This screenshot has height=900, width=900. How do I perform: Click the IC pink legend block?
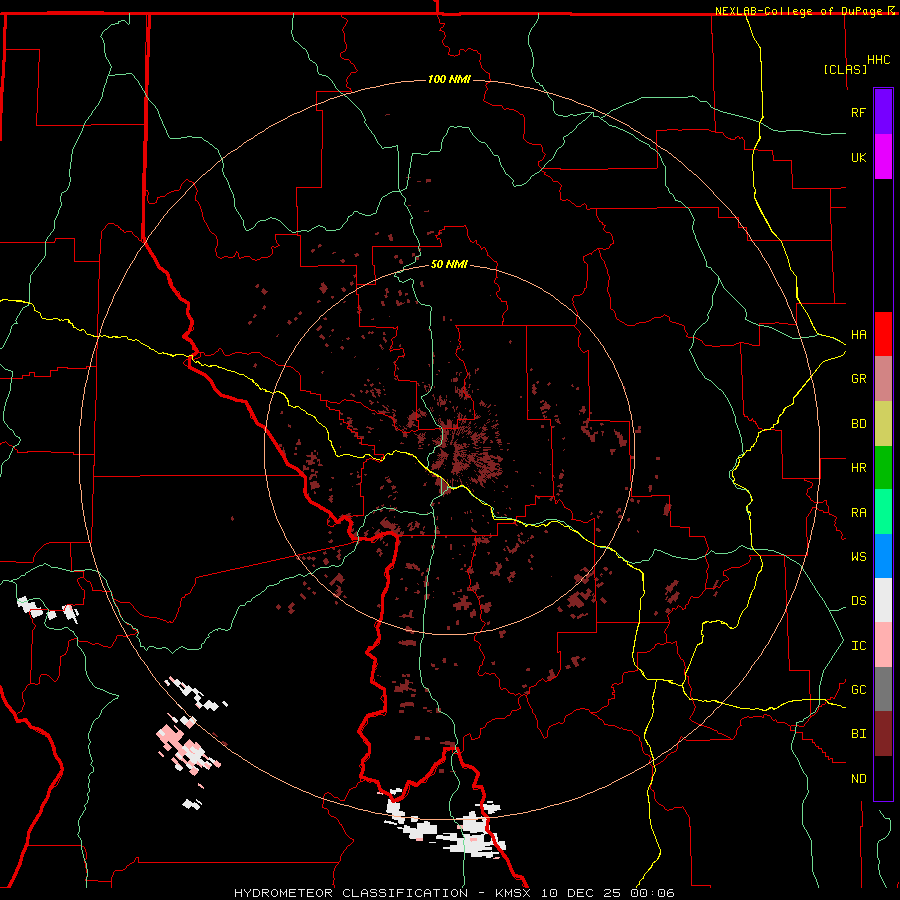point(883,645)
